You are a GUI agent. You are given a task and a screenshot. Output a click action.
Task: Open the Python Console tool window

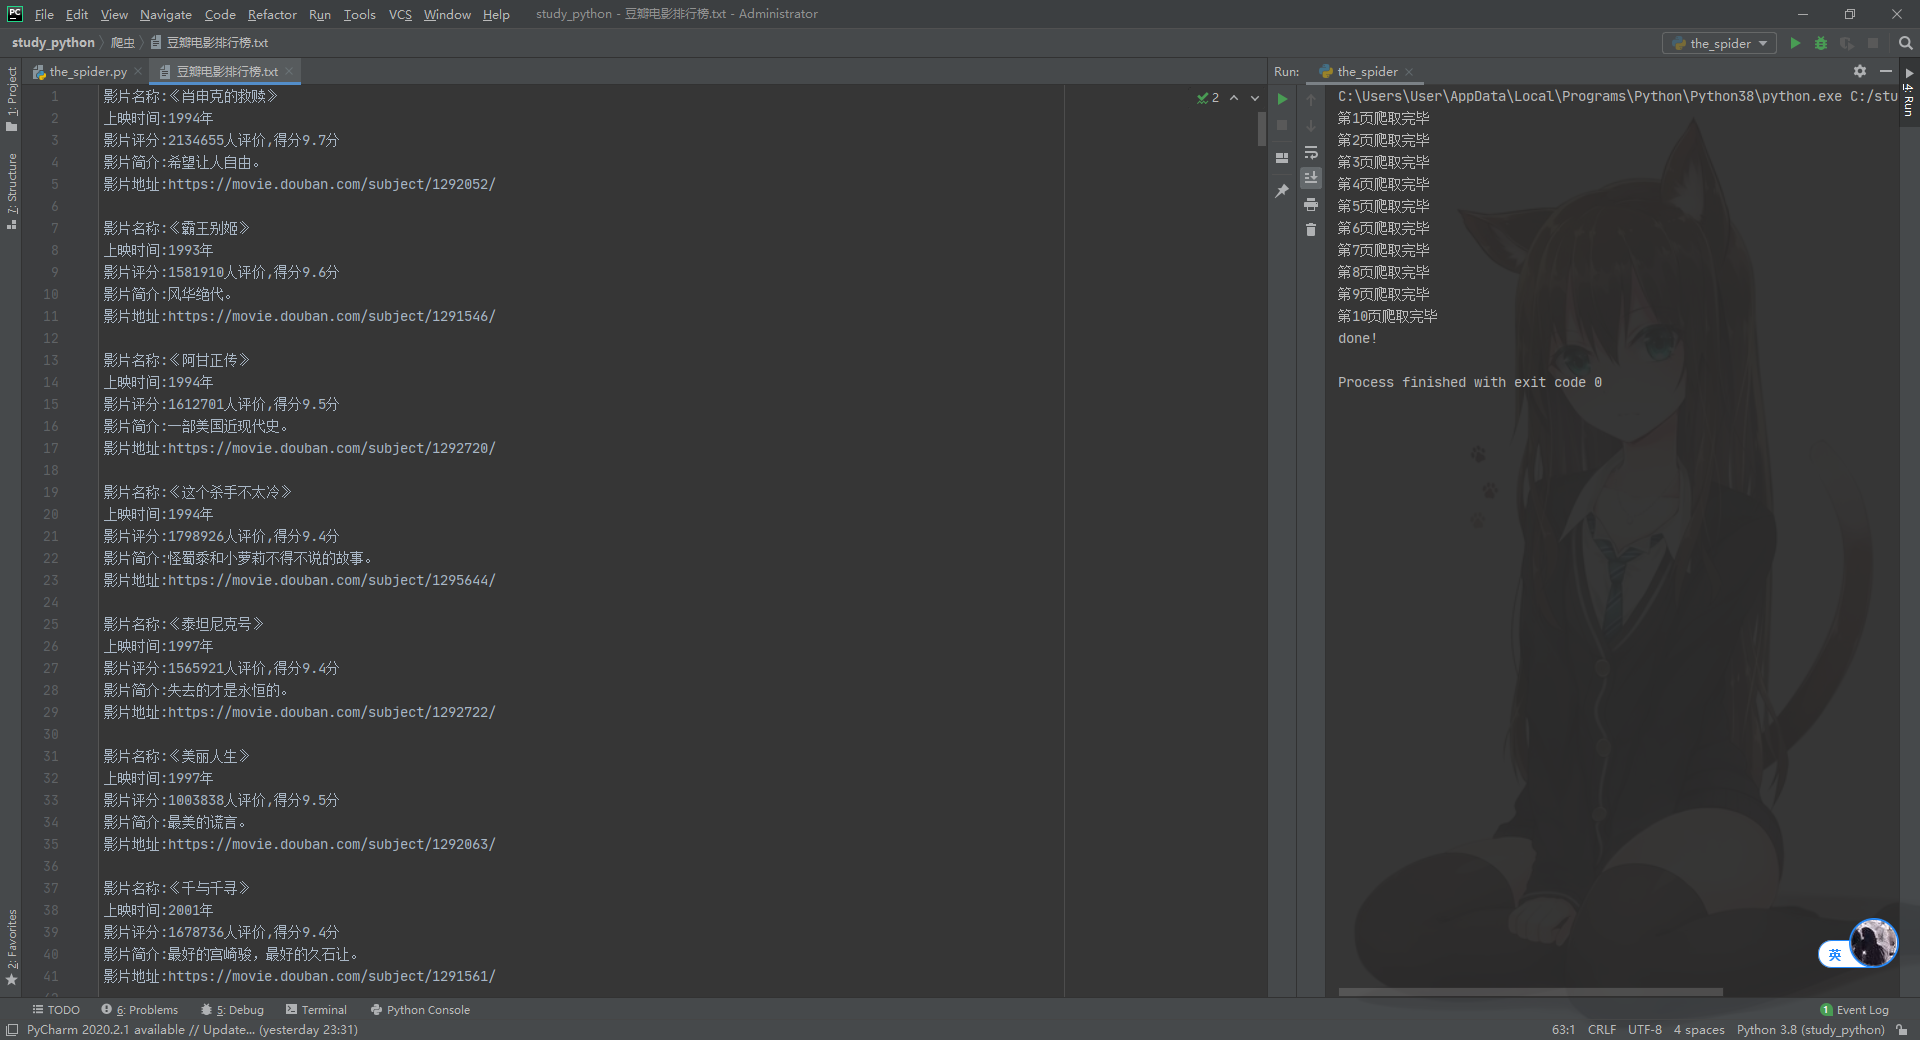click(x=420, y=1010)
